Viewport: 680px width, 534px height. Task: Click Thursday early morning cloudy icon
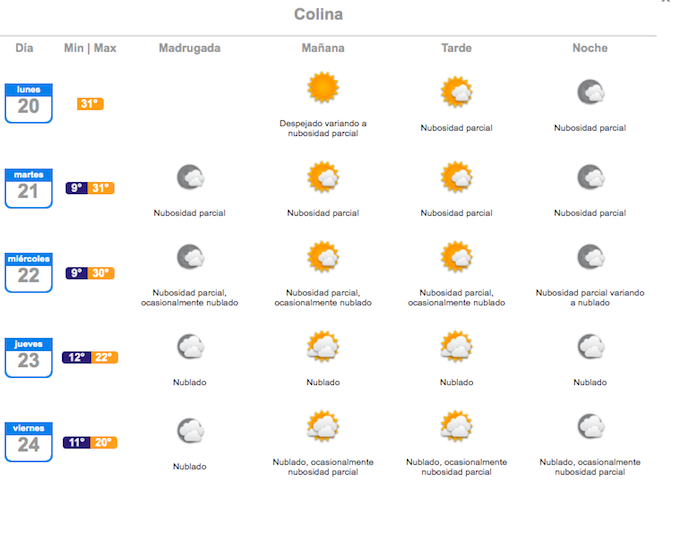190,347
